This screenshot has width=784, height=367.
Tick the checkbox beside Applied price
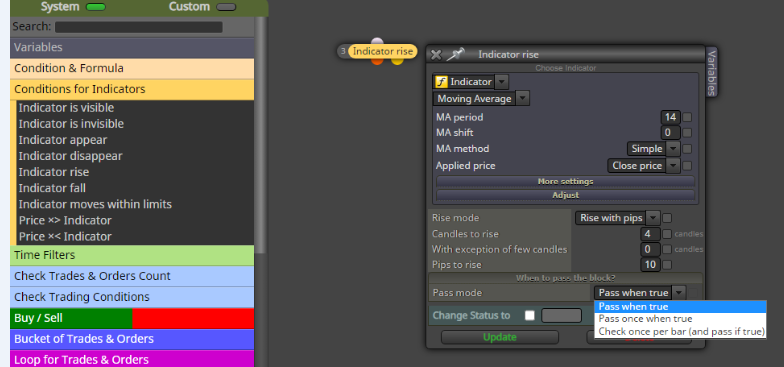click(688, 166)
